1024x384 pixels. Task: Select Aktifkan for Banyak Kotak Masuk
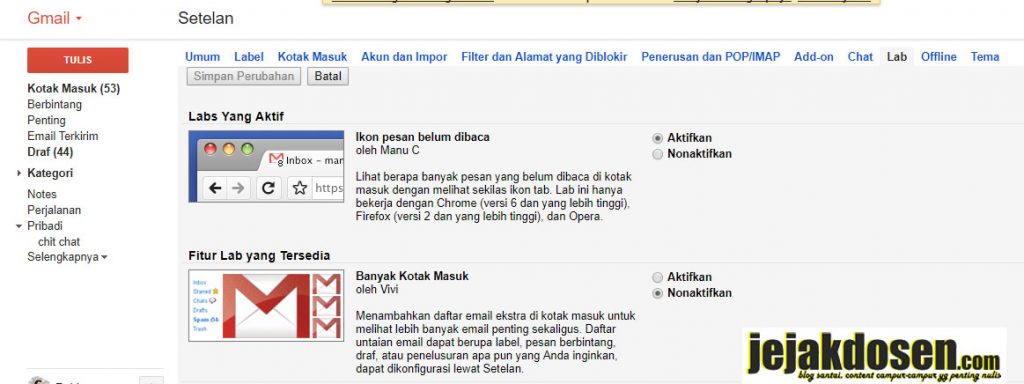click(x=658, y=278)
